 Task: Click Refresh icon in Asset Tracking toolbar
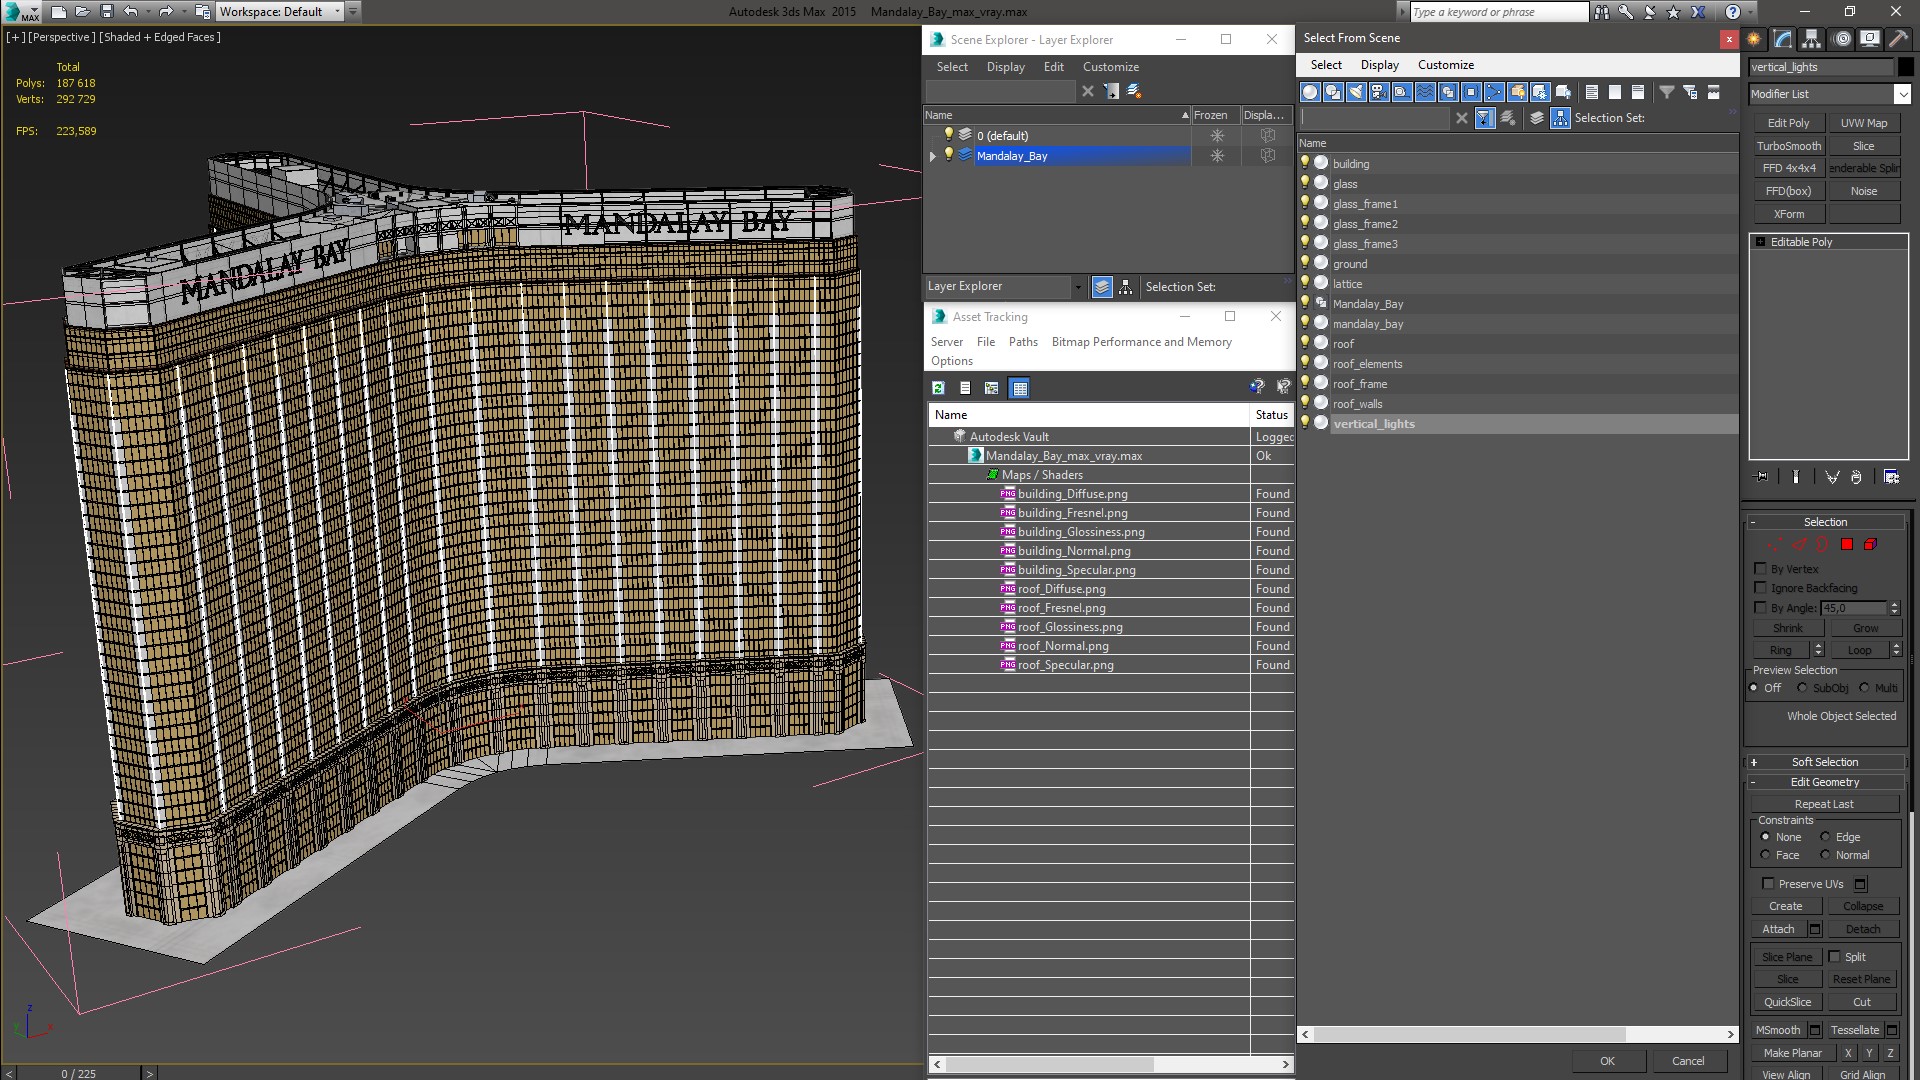point(938,388)
